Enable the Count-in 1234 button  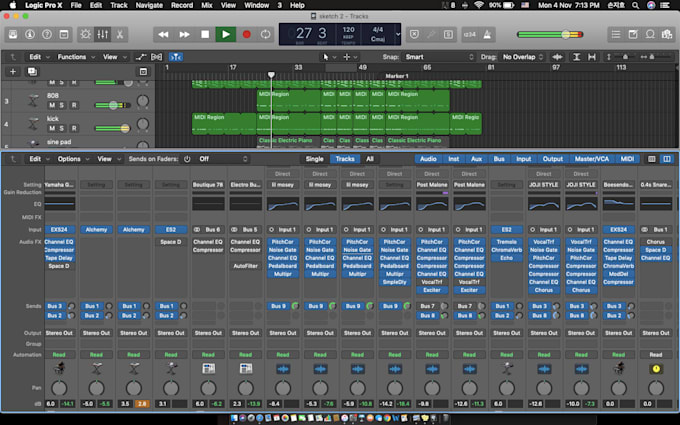click(x=470, y=35)
